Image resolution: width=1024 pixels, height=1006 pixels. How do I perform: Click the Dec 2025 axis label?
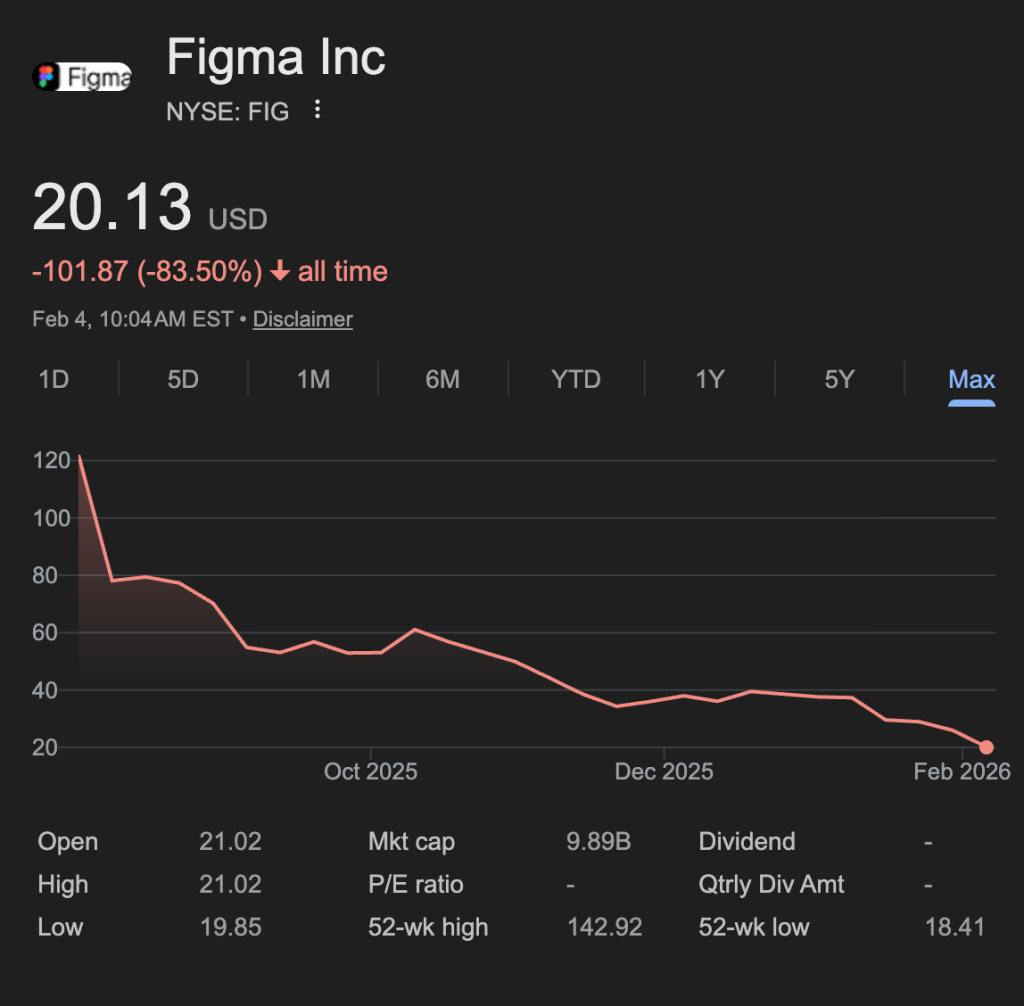point(664,772)
